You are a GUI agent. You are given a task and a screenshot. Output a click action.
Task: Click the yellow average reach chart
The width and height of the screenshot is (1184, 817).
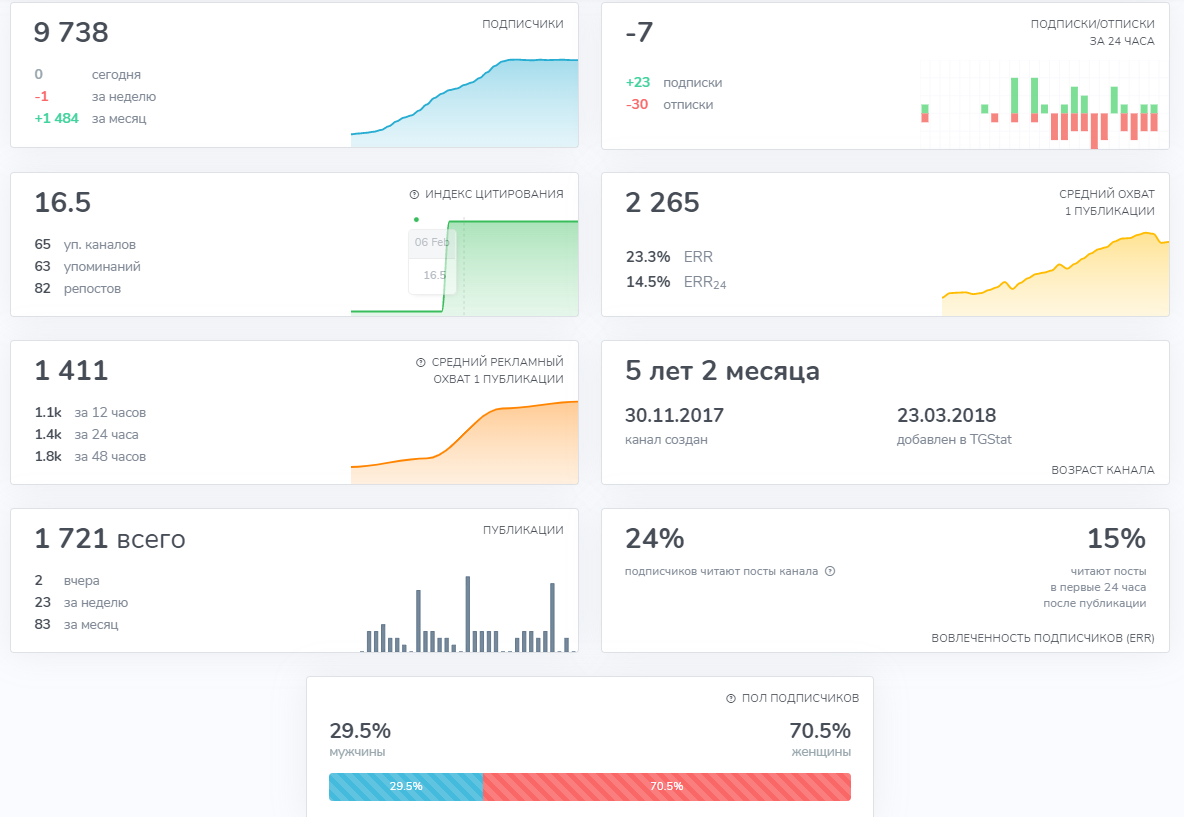1056,274
